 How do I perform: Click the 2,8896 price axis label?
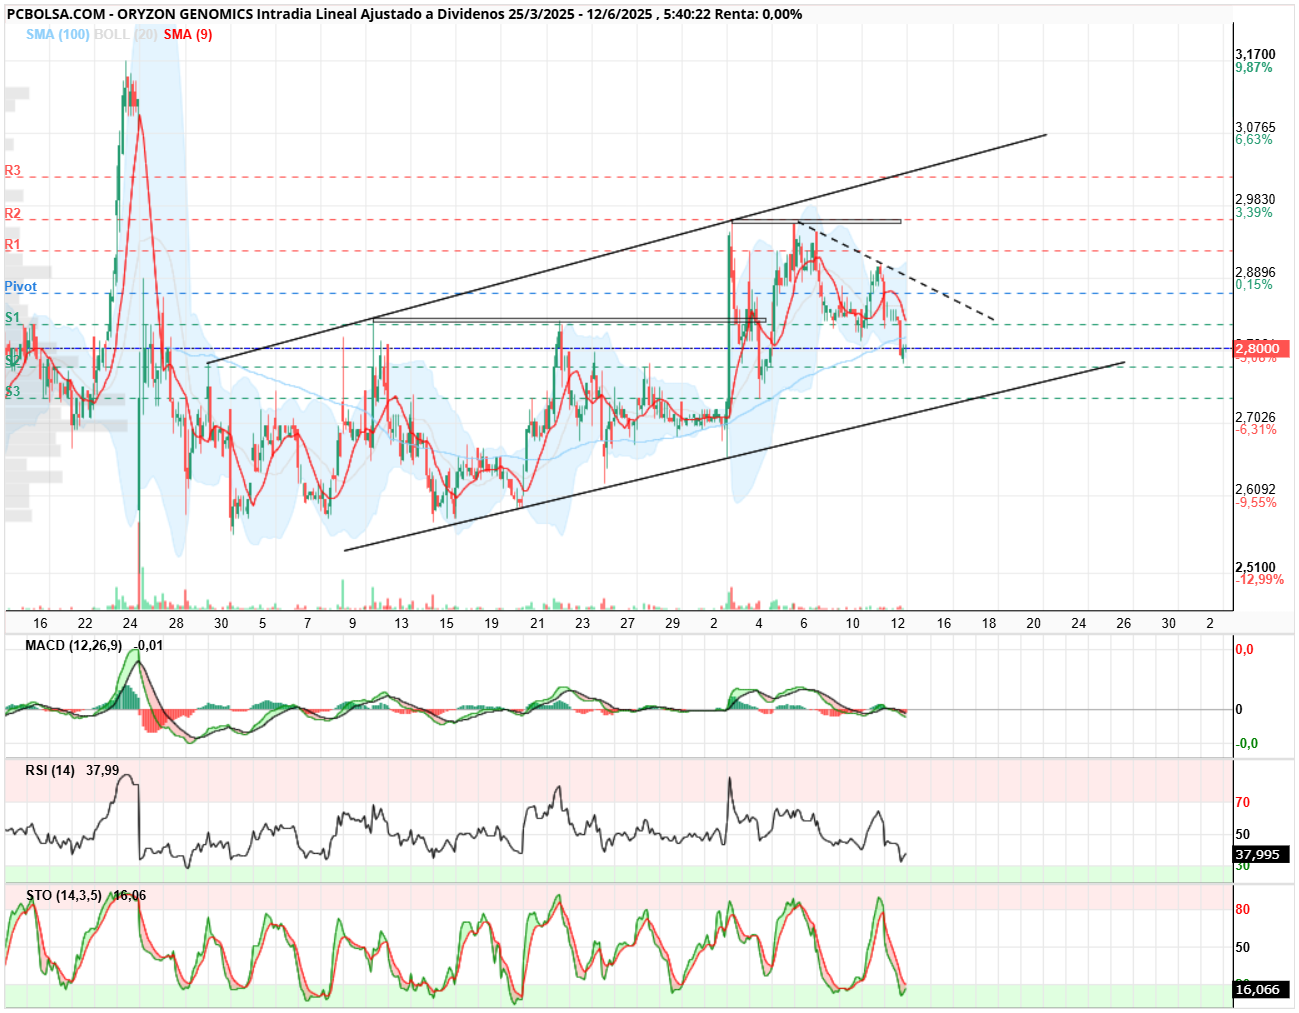point(1255,273)
